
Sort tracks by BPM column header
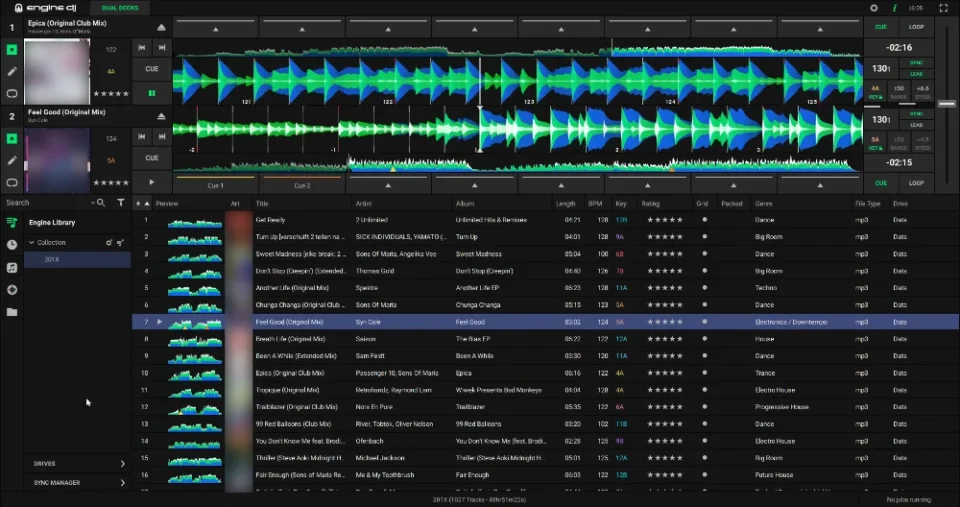[x=595, y=203]
